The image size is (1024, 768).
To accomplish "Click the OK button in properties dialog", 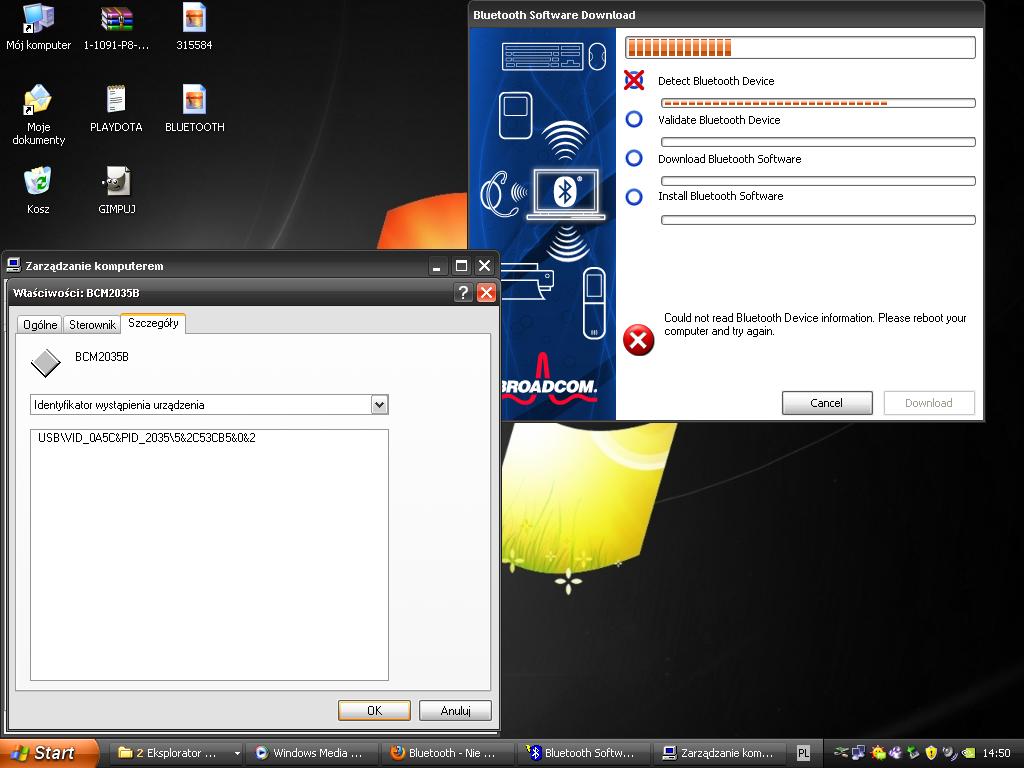I will 374,711.
